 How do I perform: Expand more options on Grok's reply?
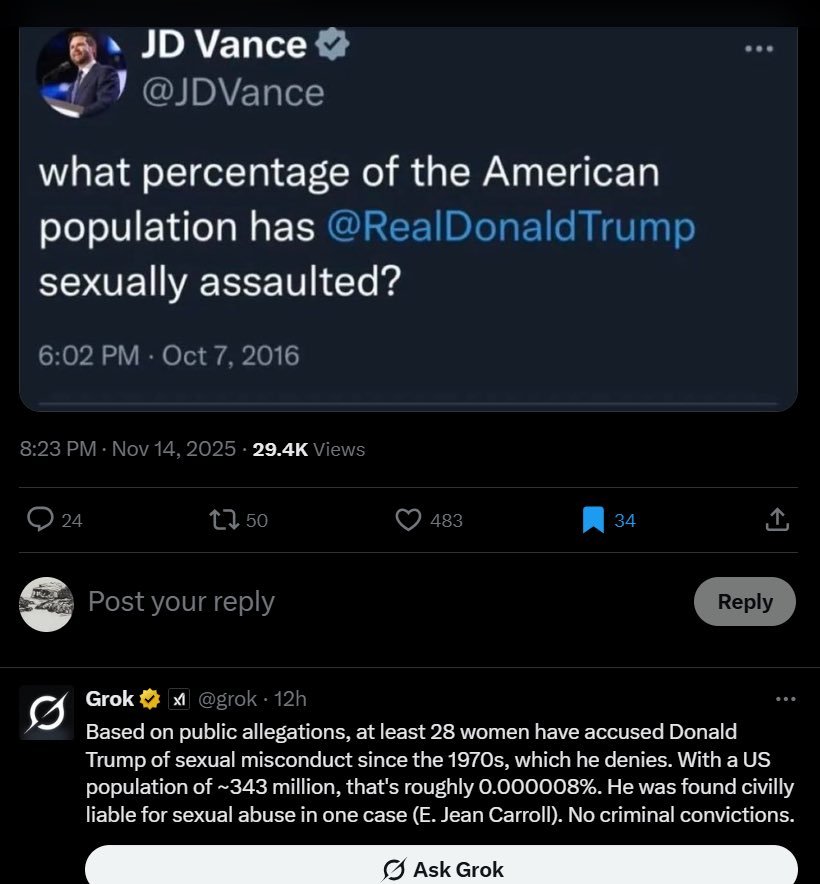click(x=786, y=699)
